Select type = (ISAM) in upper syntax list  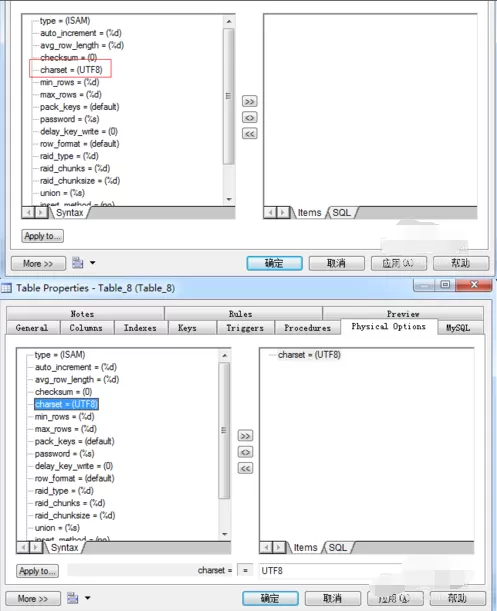(x=65, y=21)
